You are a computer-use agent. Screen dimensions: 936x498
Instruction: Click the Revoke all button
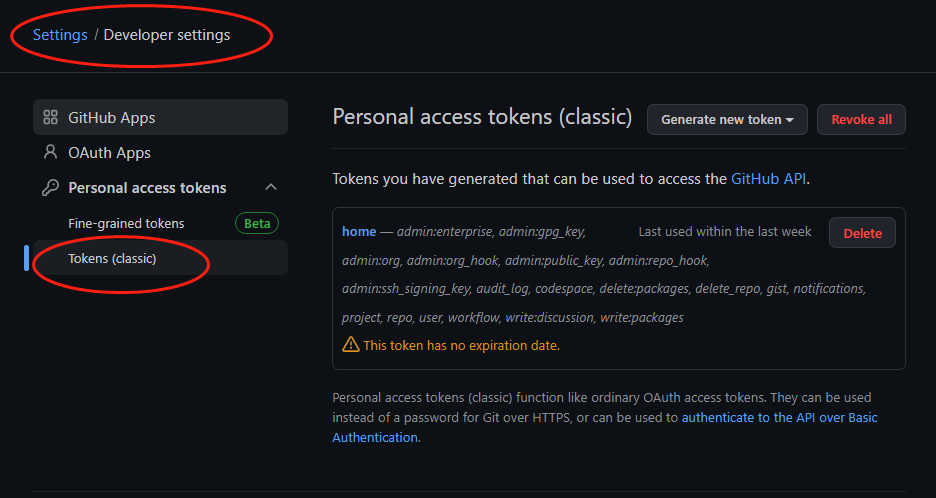coord(861,119)
